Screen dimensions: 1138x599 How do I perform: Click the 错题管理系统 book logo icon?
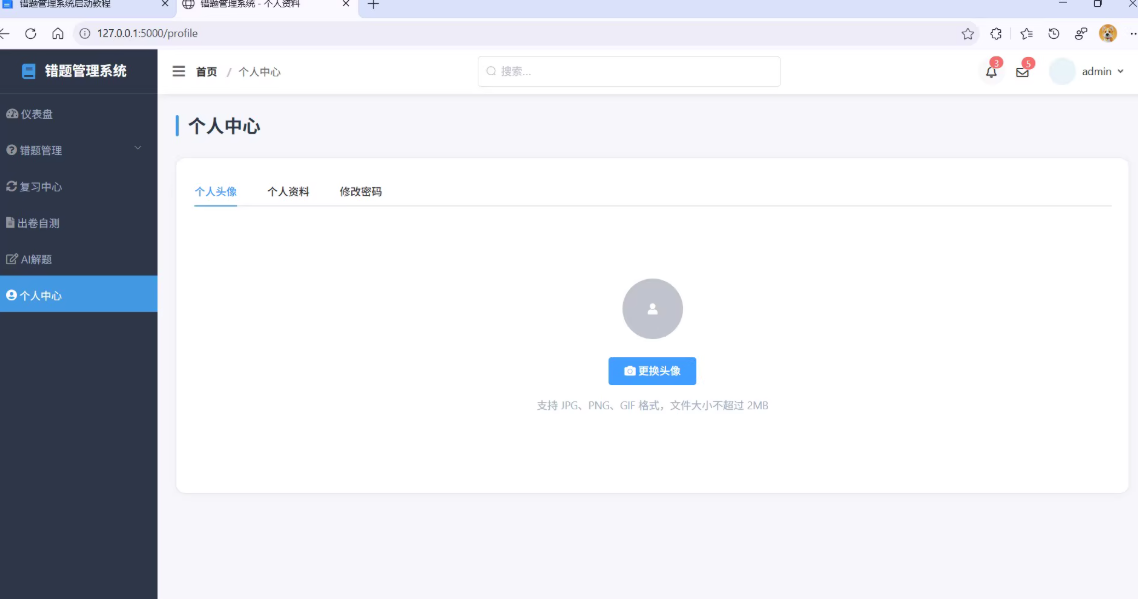pyautogui.click(x=28, y=71)
